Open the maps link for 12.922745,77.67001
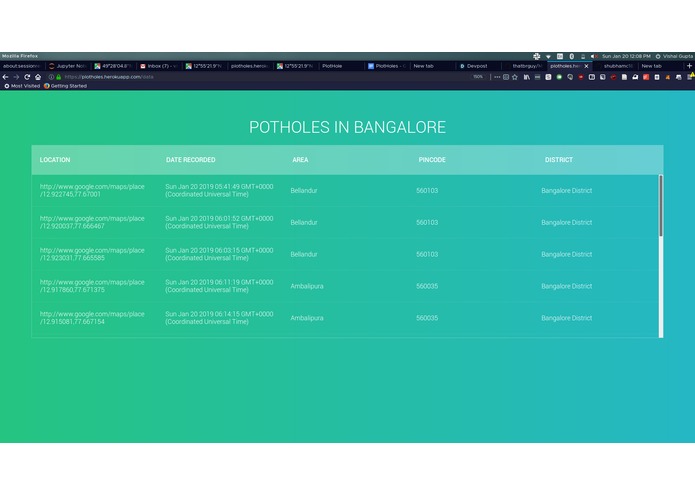Image resolution: width=695 pixels, height=494 pixels. 92,191
